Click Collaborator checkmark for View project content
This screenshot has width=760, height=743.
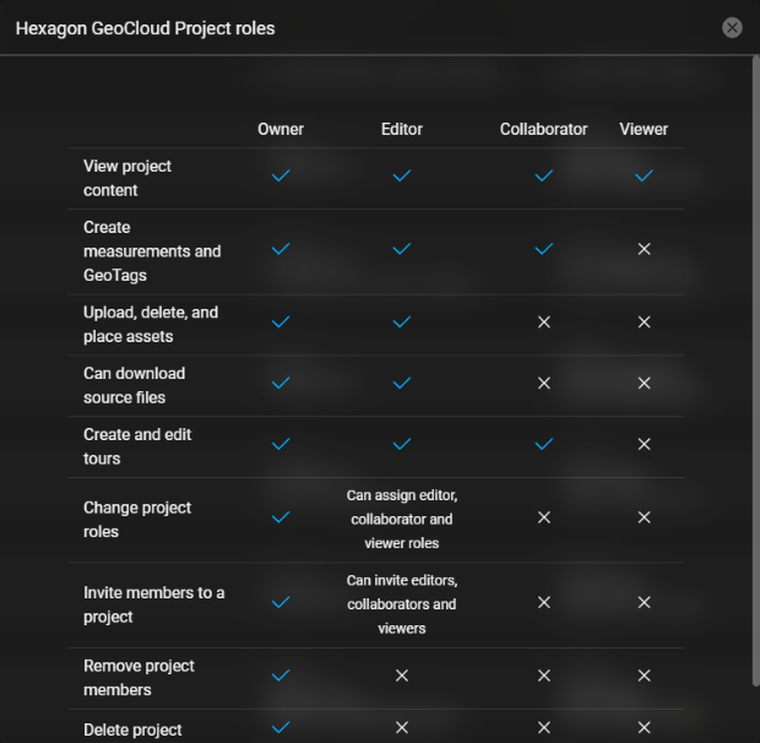(x=544, y=175)
